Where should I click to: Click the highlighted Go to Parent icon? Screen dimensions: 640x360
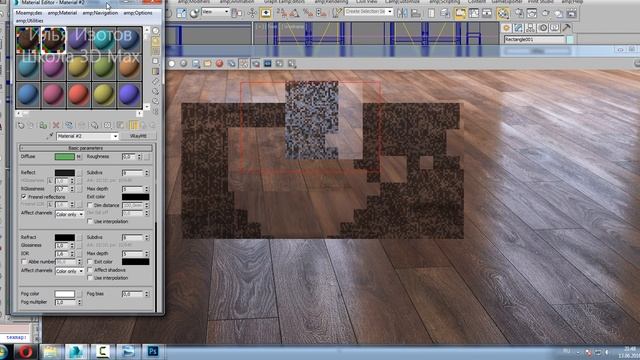pyautogui.click(x=133, y=125)
